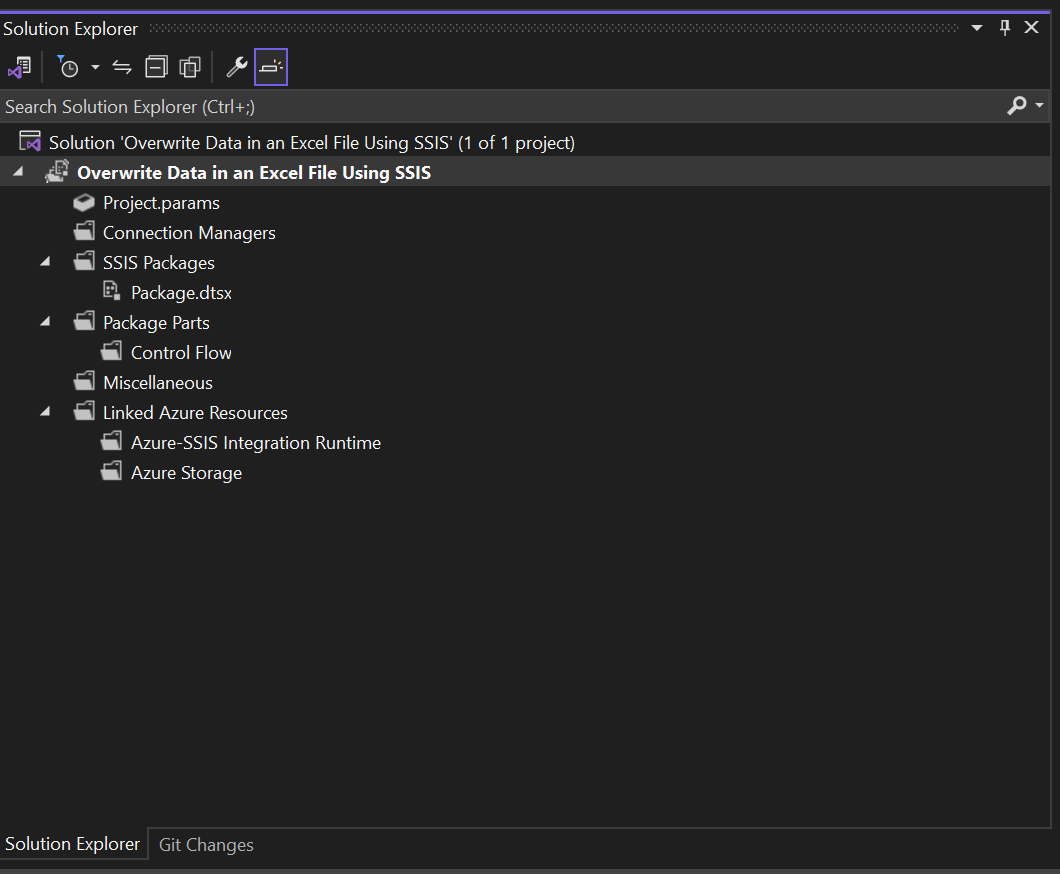Screen dimensions: 1060x874
Task: Click Linked Azure Resources folder icon
Action: [x=84, y=411]
